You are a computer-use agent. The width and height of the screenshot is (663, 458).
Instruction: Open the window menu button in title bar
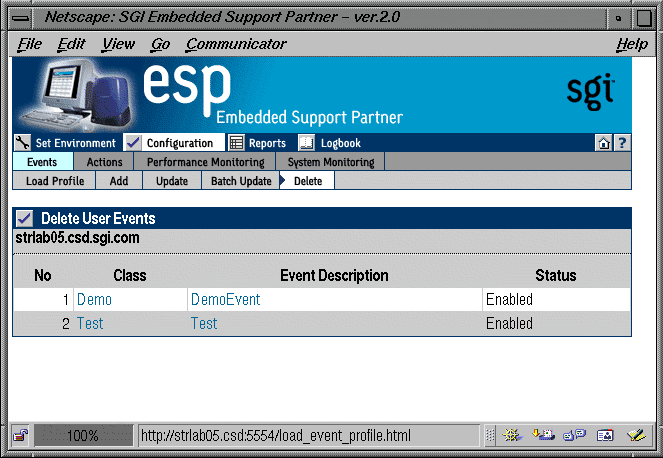tap(21, 18)
